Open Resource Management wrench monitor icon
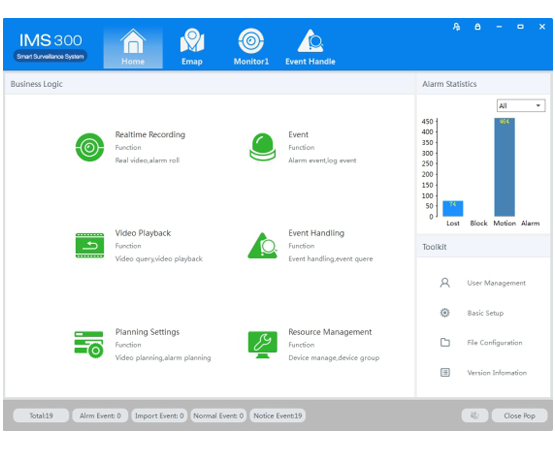The width and height of the screenshot is (555, 450). (x=262, y=344)
